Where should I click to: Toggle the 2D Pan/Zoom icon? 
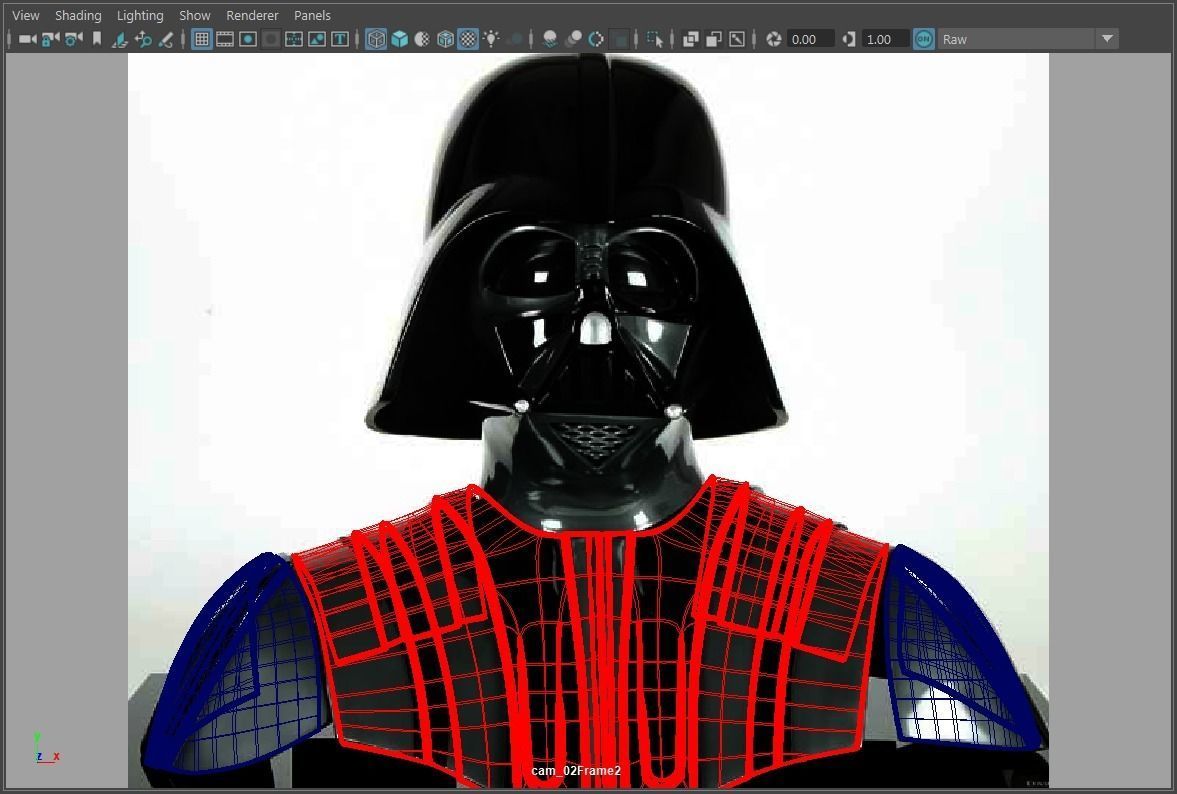tap(143, 39)
